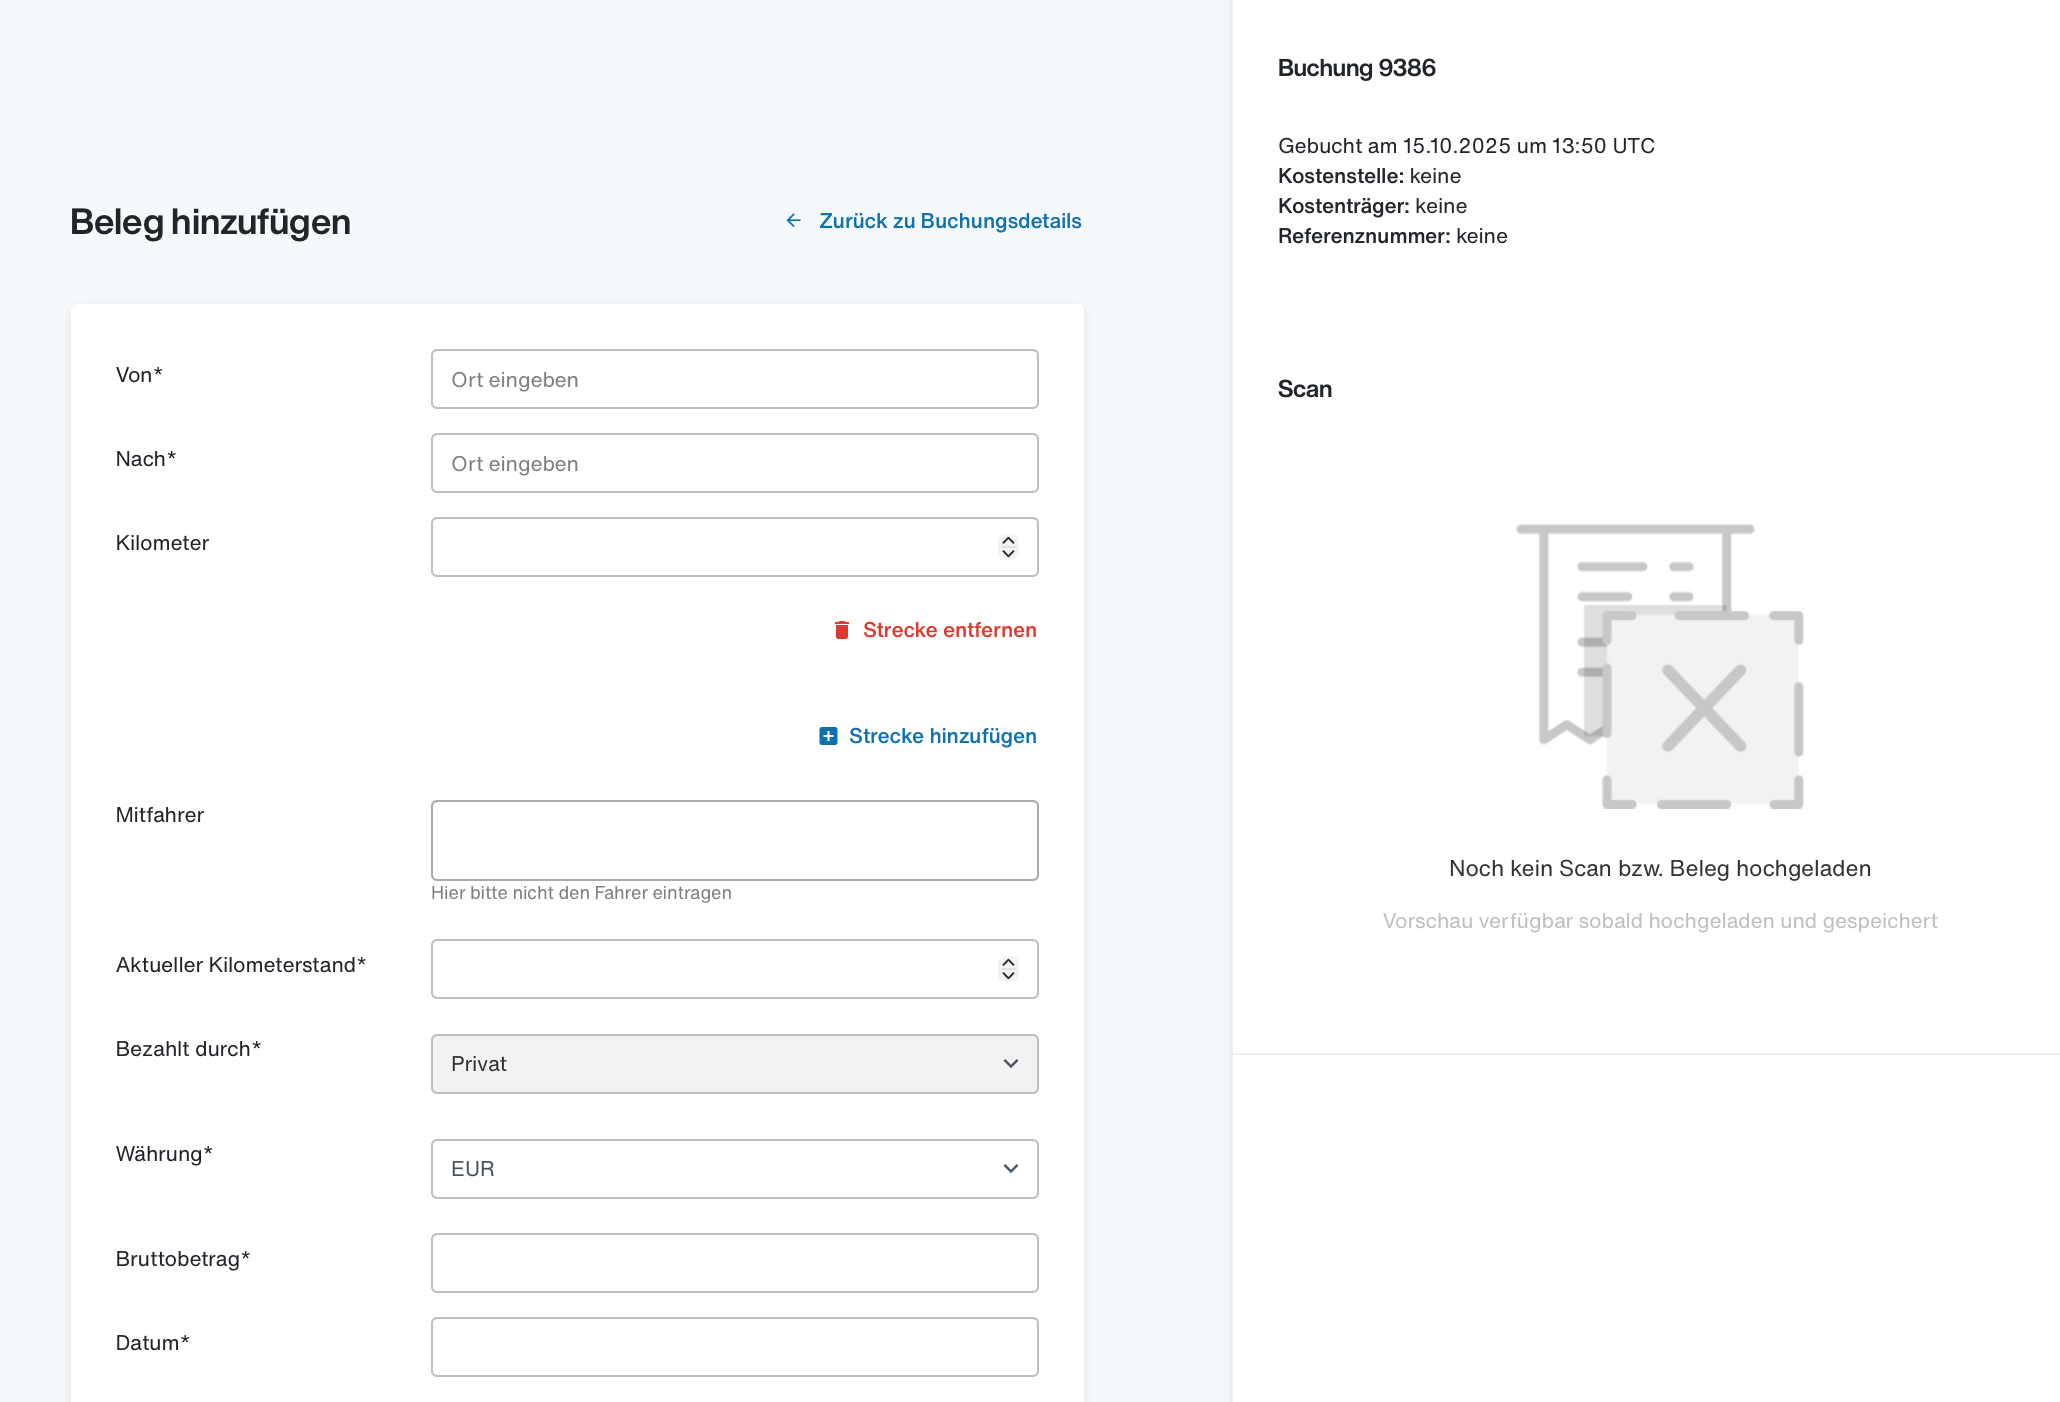Click the Noch kein Scan bzw. Beleg hochgeladen message
The height and width of the screenshot is (1402, 2060).
coord(1660,868)
